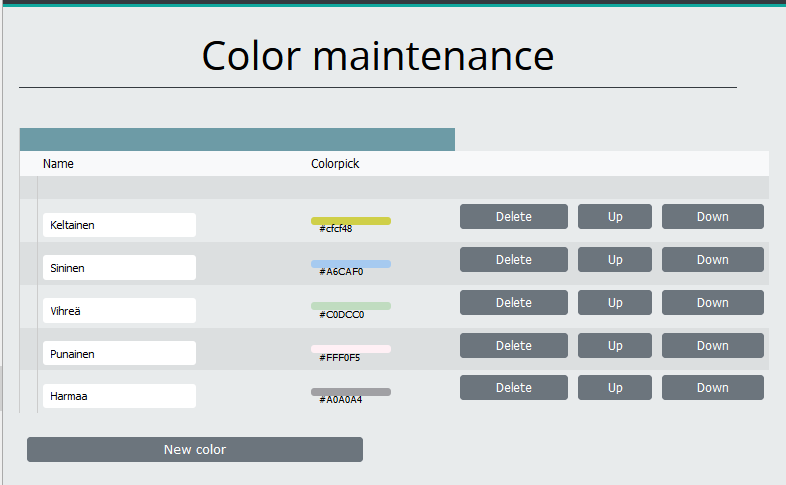Image resolution: width=786 pixels, height=485 pixels.
Task: Click the Colorpick column header
Action: pos(335,164)
